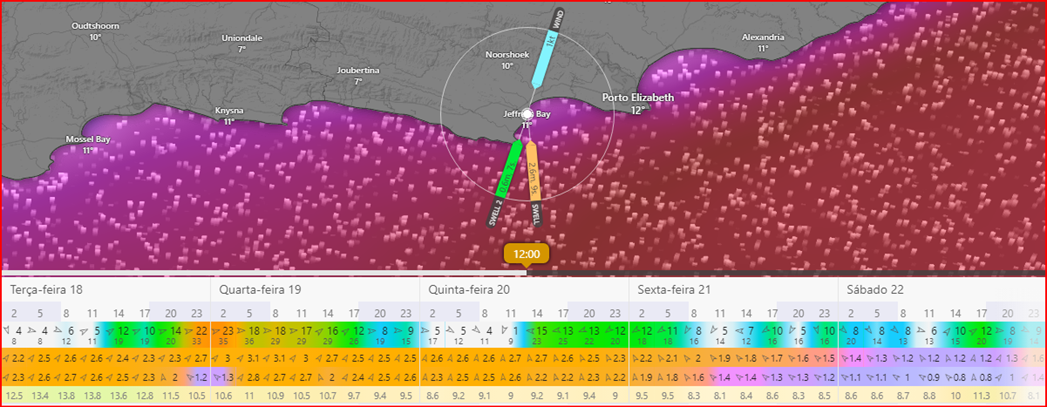Click the wind speed cell showing 22
The image size is (1047, 407).
click(202, 330)
